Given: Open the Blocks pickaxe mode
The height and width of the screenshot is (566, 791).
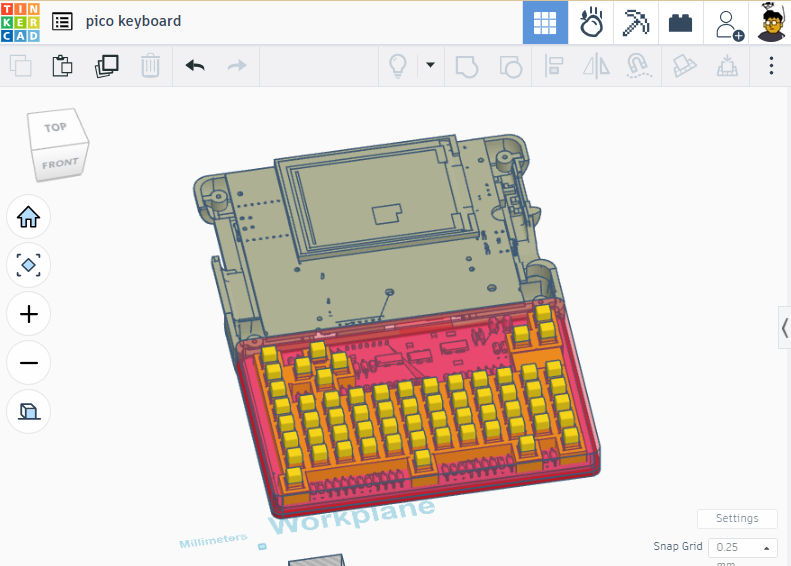Looking at the screenshot, I should (636, 23).
